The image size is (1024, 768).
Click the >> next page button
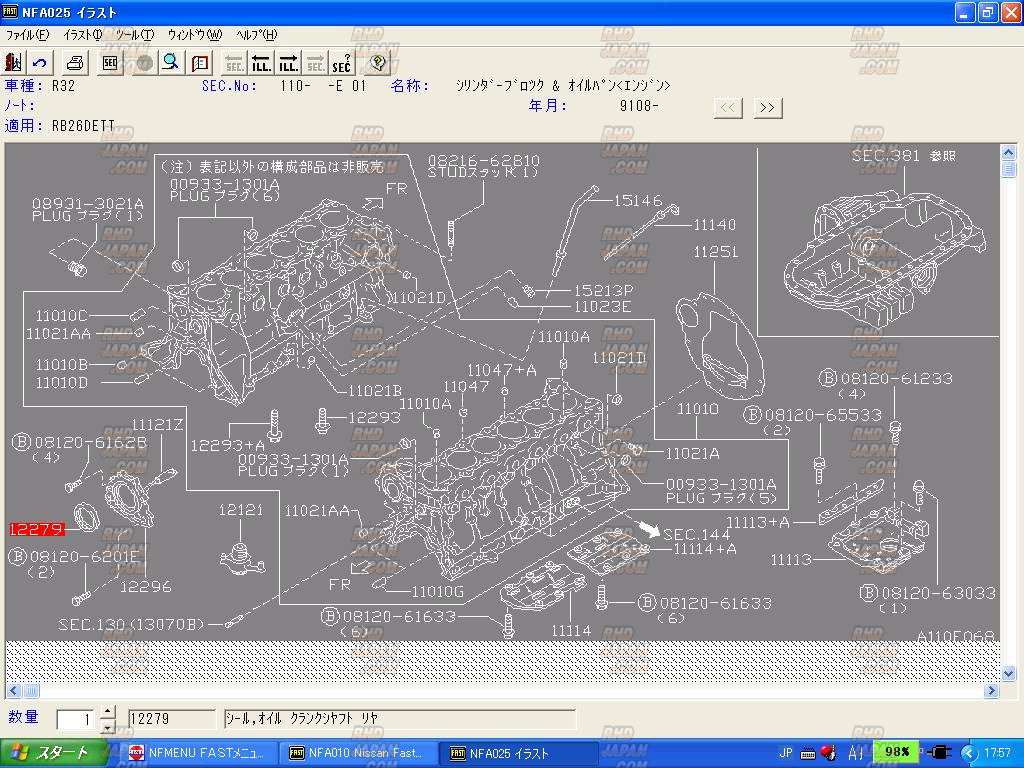(x=768, y=107)
